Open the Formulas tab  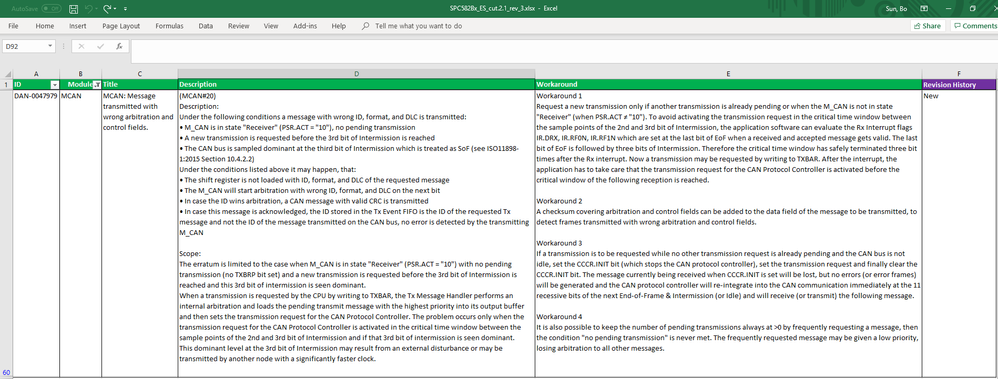[x=169, y=26]
